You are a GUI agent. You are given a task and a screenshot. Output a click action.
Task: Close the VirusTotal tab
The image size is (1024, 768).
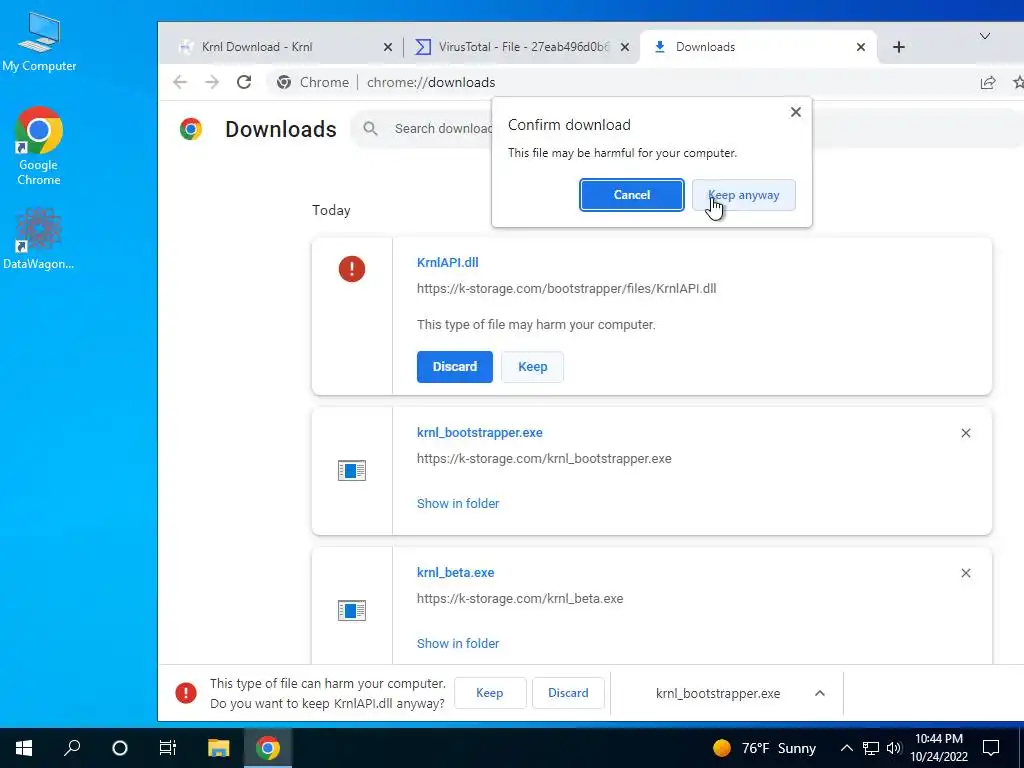[625, 47]
